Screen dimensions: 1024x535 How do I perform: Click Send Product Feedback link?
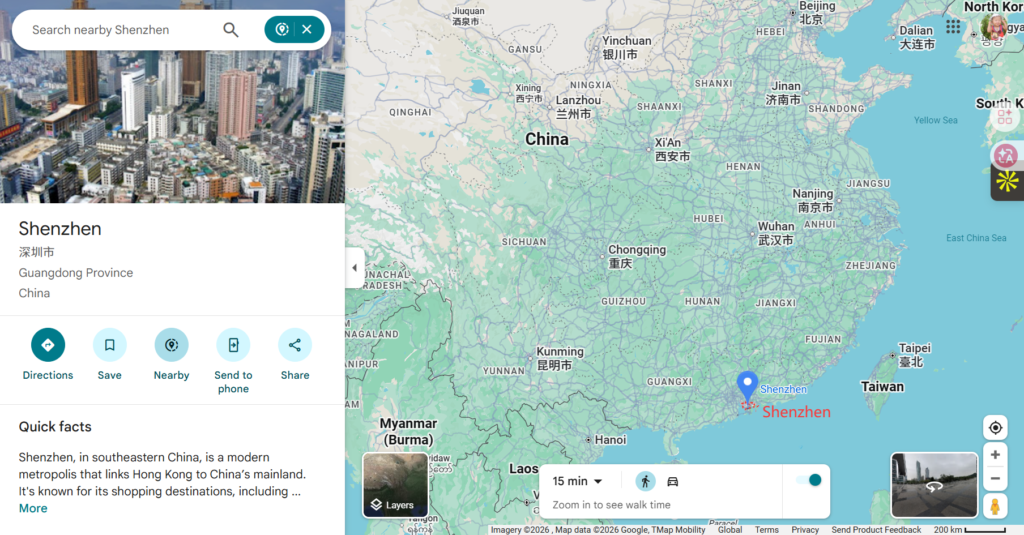[x=876, y=530]
